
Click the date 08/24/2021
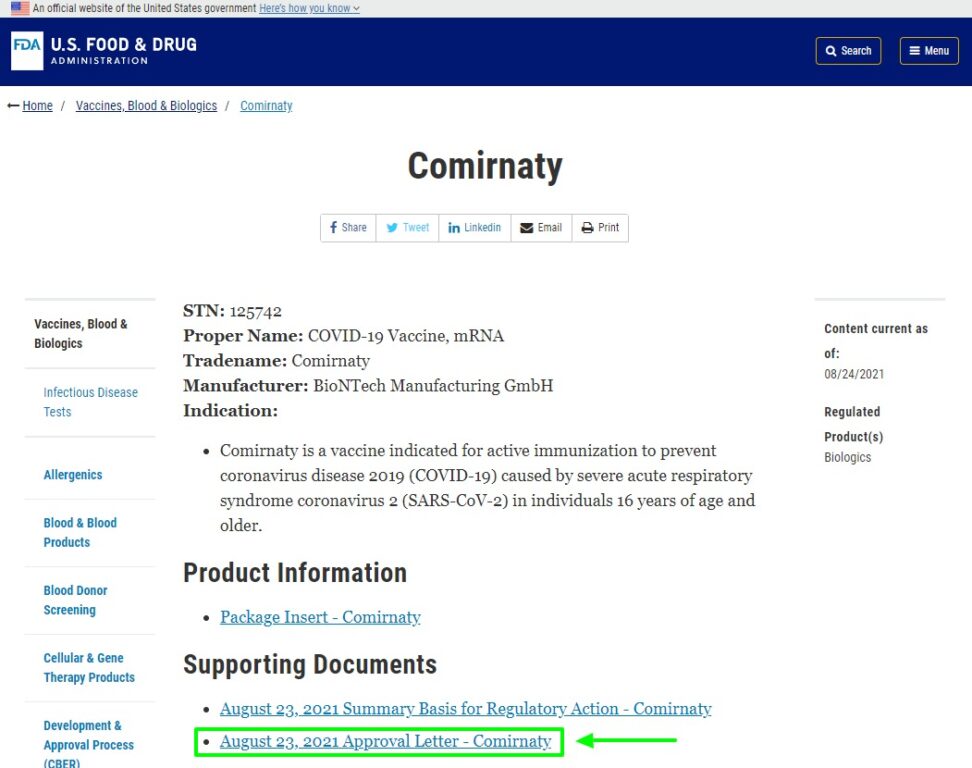coord(854,374)
